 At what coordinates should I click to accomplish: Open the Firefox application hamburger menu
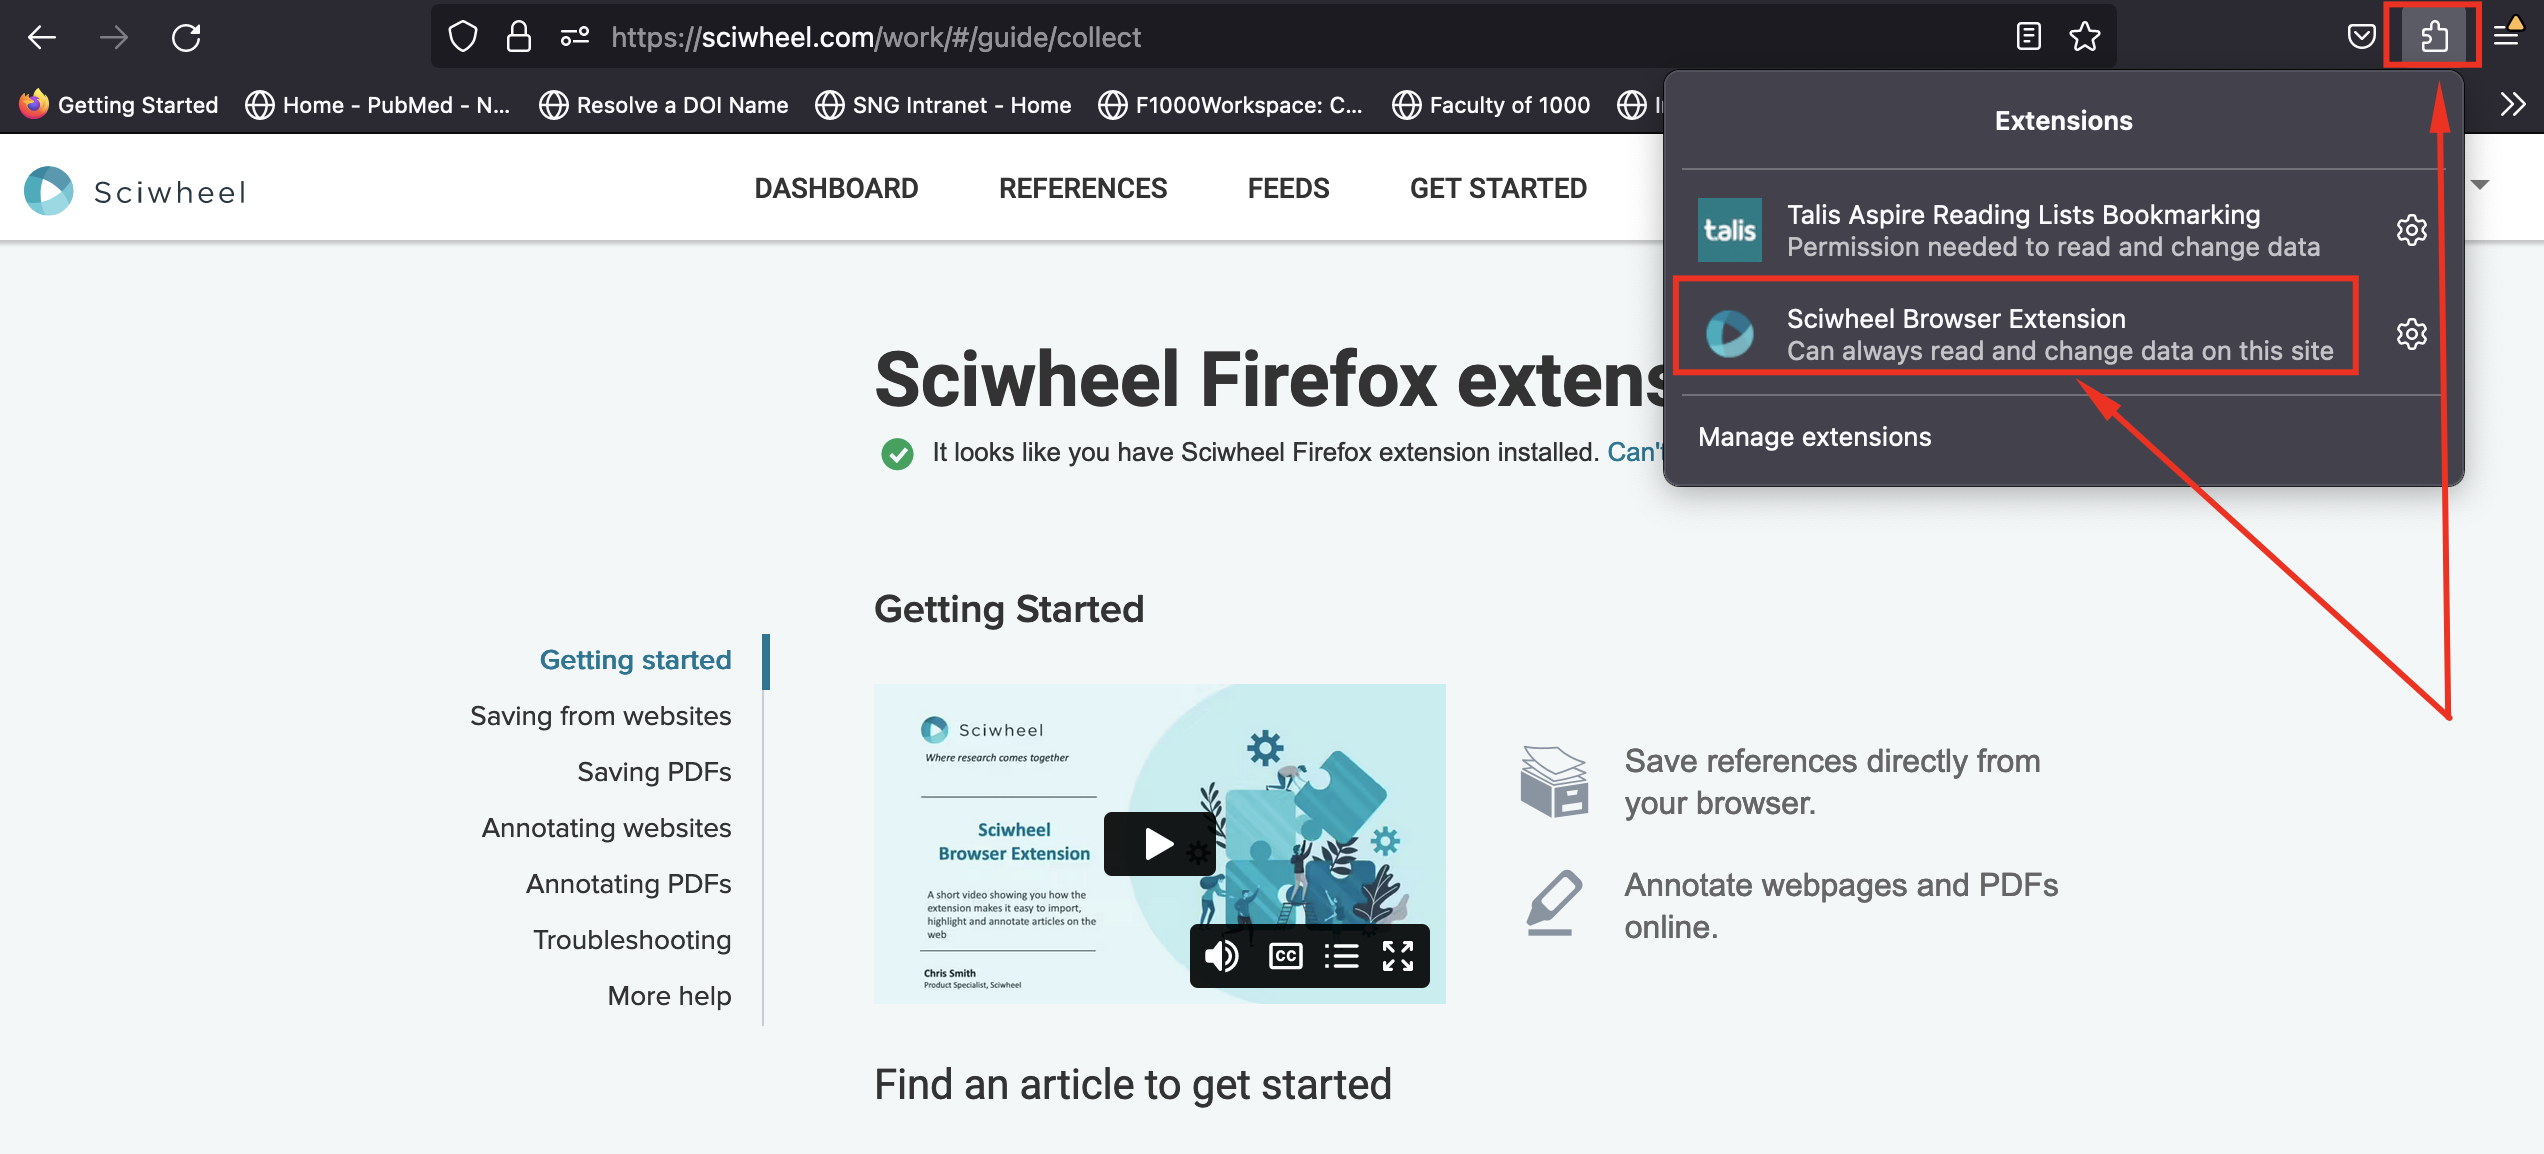2507,37
